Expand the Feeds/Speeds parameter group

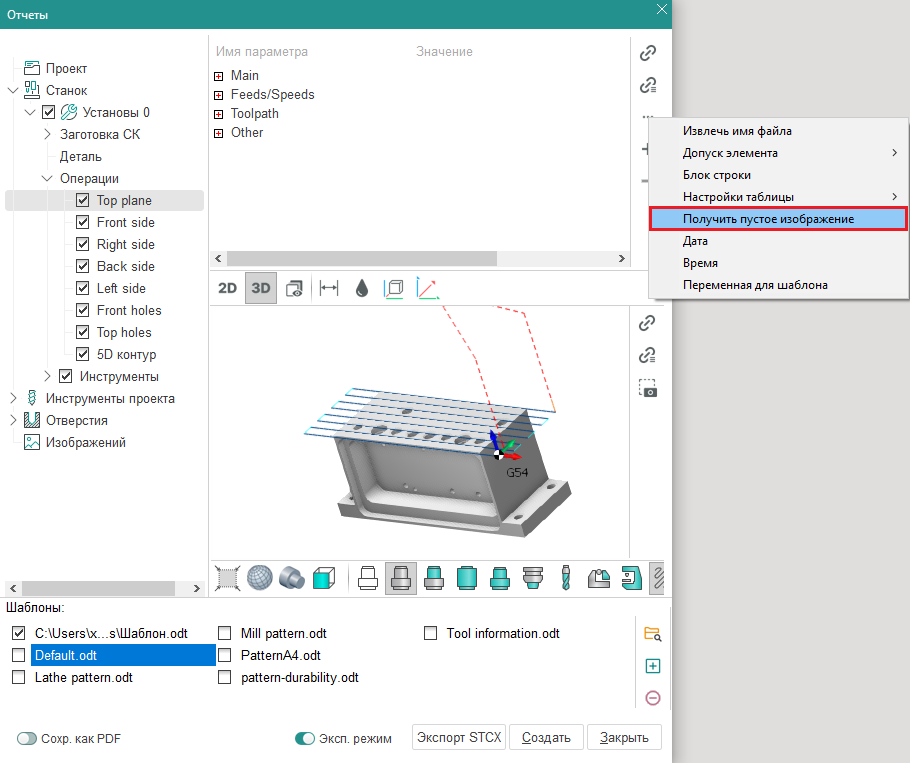(218, 95)
